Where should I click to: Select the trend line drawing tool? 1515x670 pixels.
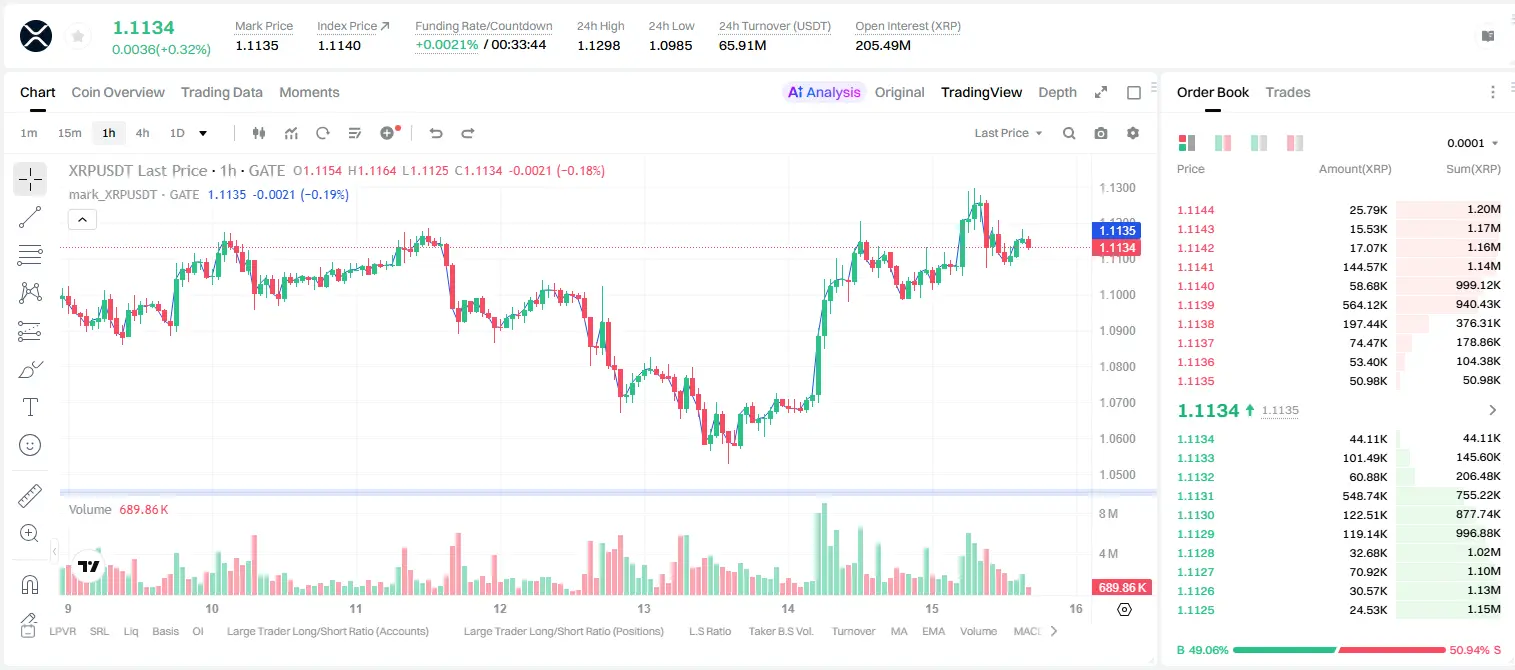coord(30,217)
